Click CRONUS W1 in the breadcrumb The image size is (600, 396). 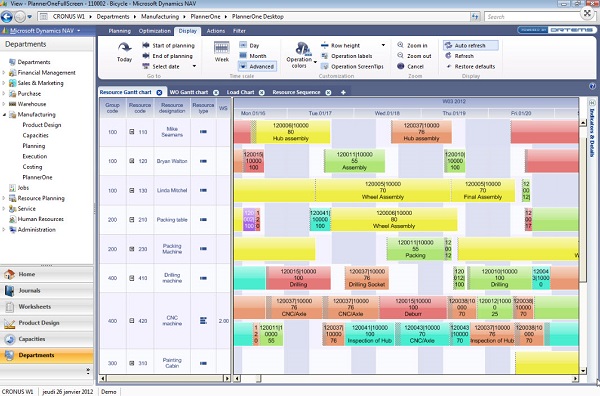tap(69, 16)
